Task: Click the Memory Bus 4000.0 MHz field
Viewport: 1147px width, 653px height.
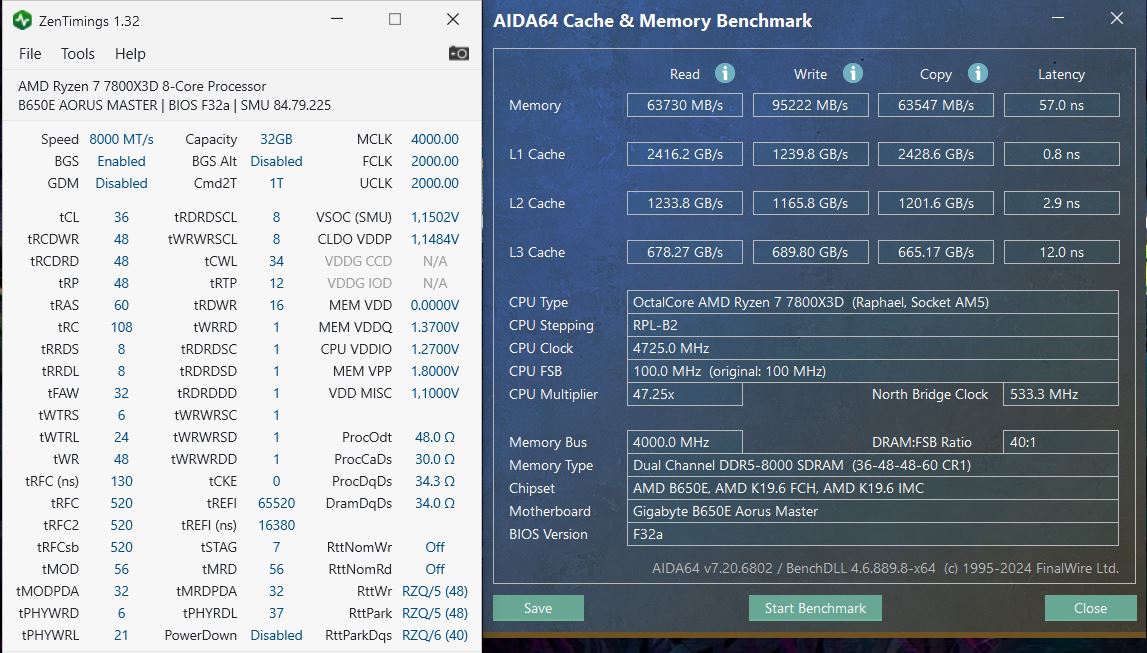Action: point(685,442)
